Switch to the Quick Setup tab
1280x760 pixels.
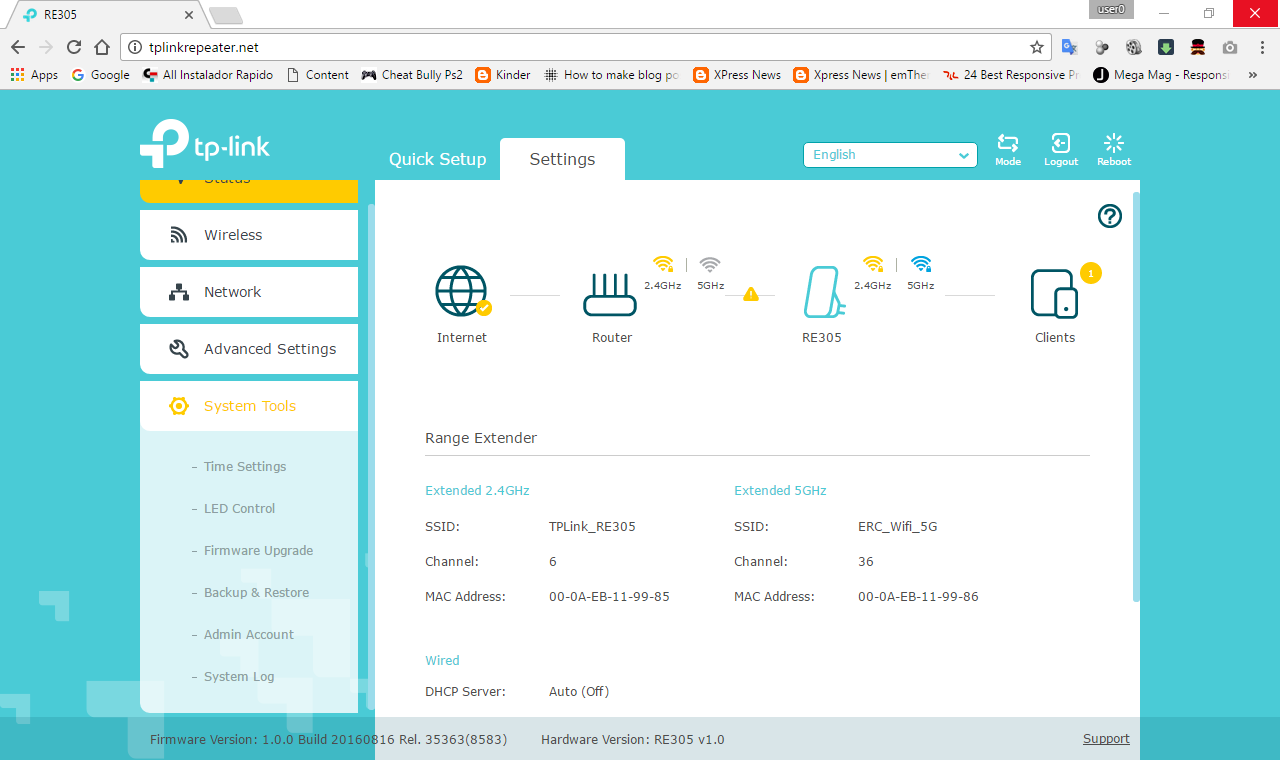437,159
